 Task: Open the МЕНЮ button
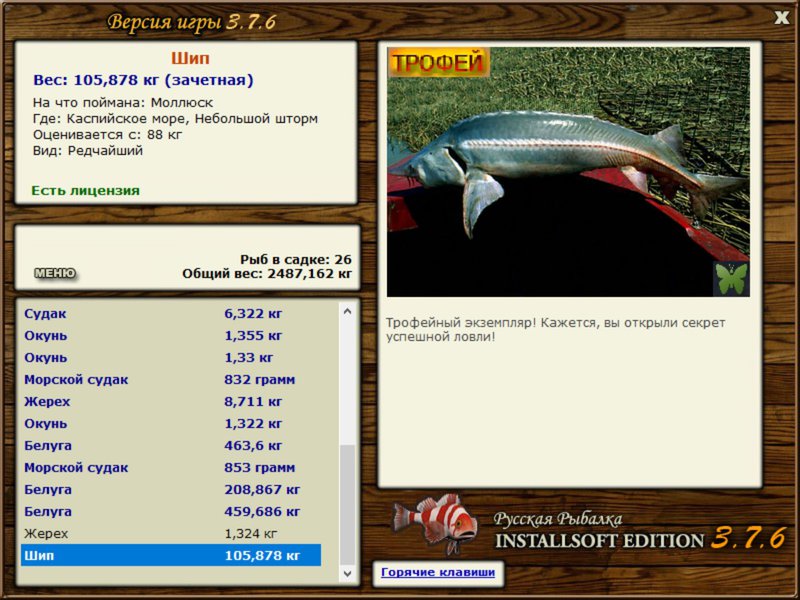point(55,273)
